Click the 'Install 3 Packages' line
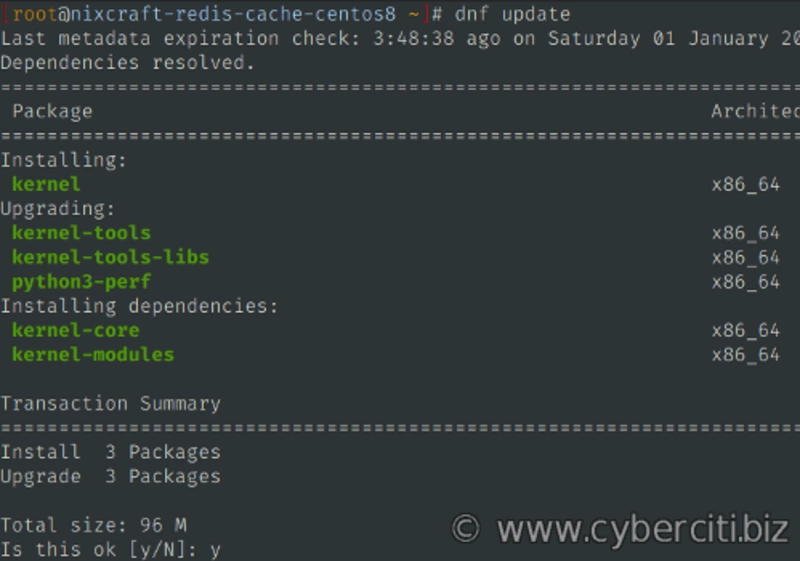Viewport: 800px width, 561px height. point(110,452)
